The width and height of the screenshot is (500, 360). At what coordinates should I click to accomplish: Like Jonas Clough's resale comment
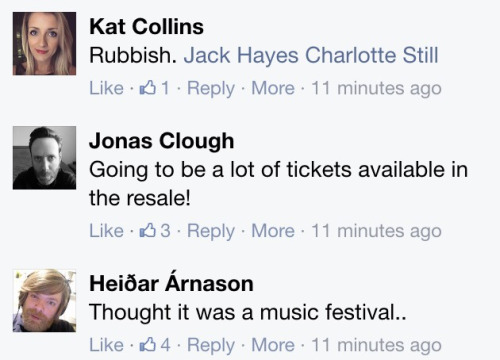click(106, 231)
